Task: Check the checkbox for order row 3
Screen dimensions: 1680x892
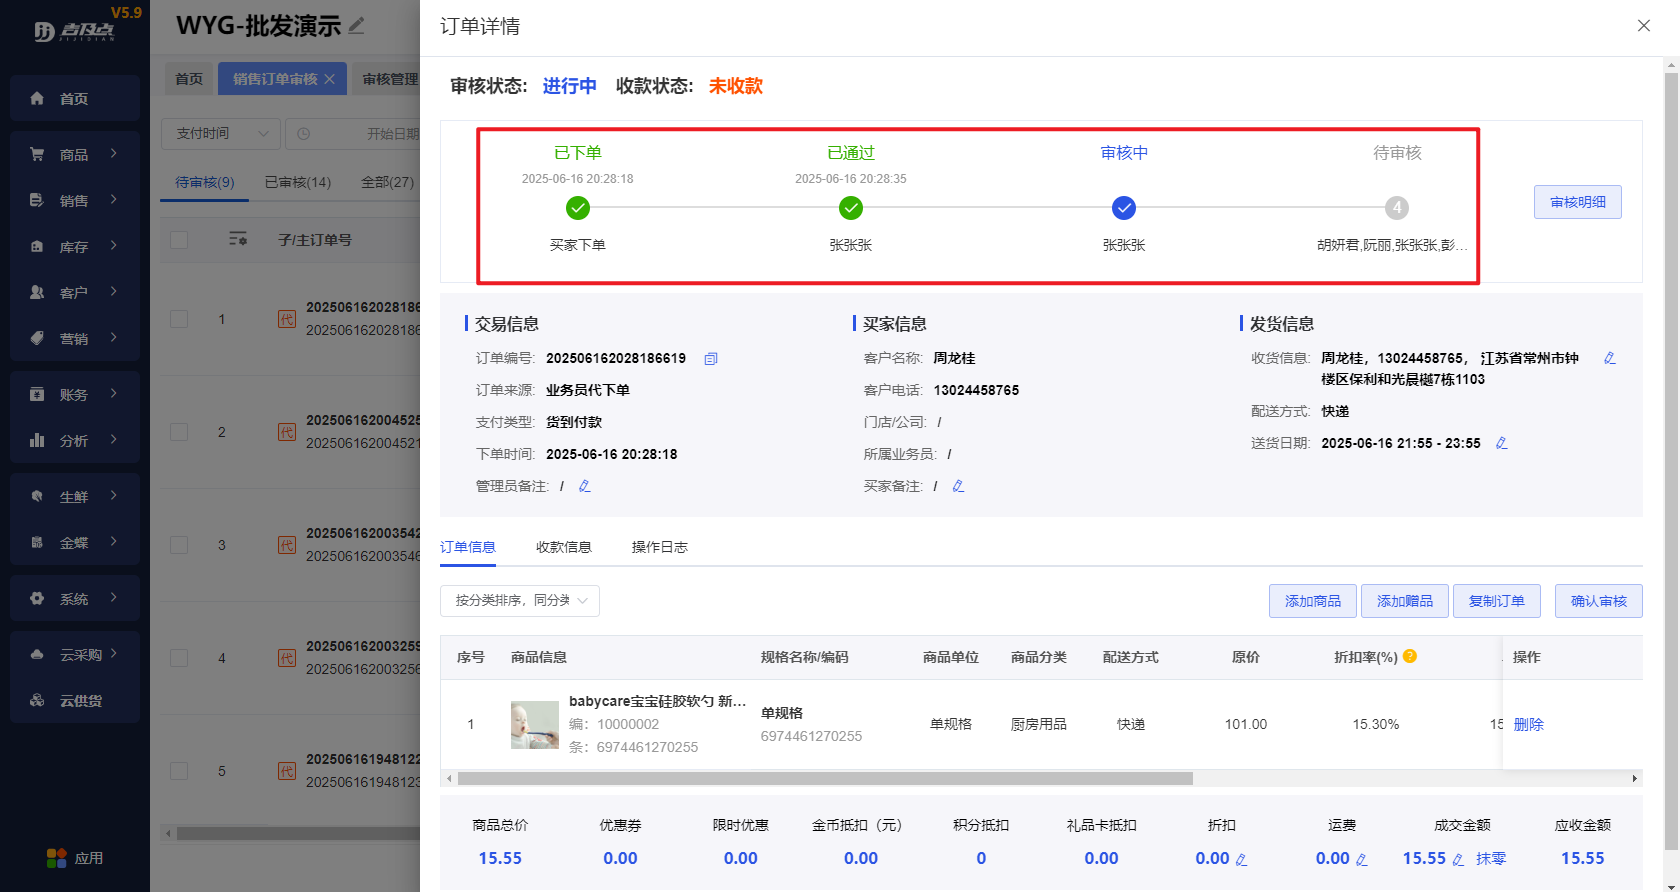Action: coord(179,545)
